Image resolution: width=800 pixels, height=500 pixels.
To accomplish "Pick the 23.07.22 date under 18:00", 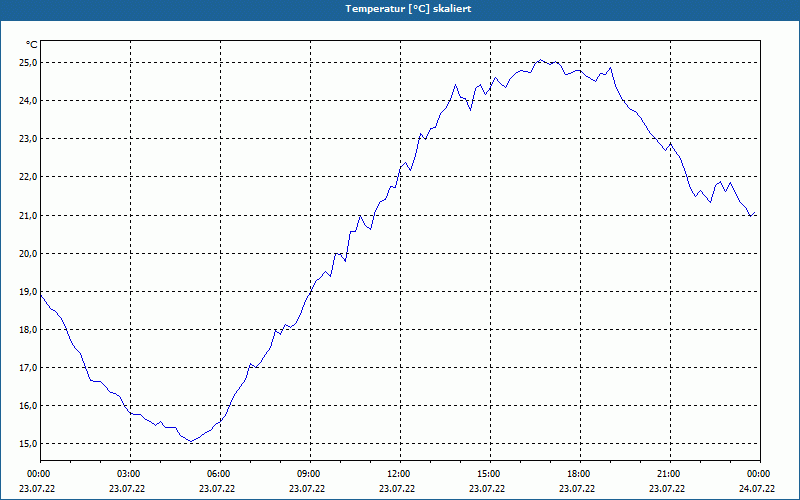I will pyautogui.click(x=577, y=489).
